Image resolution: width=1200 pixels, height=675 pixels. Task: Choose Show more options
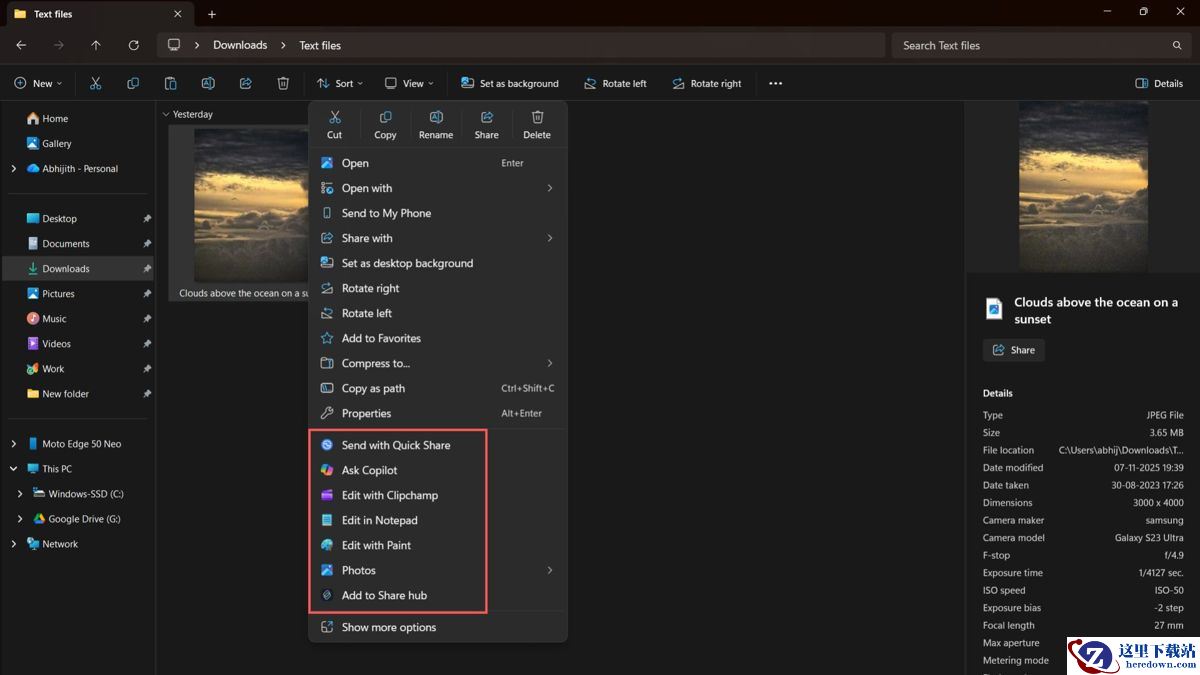(388, 627)
